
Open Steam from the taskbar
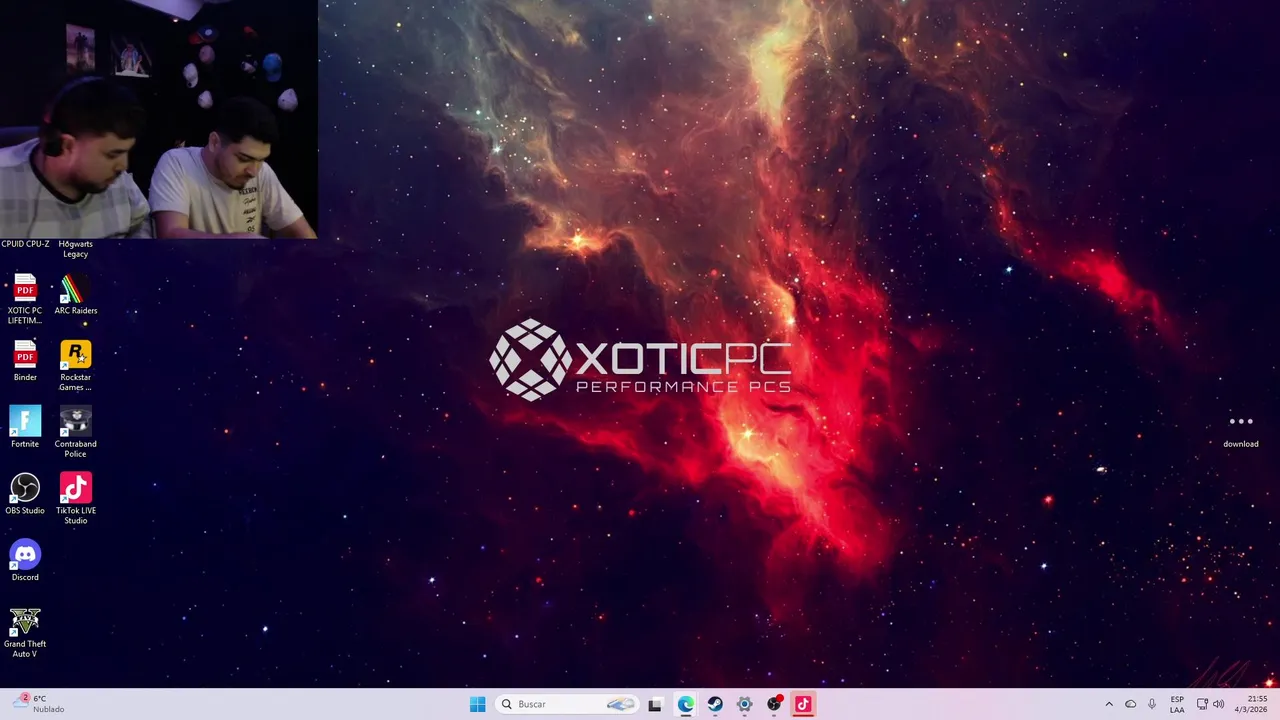point(714,704)
